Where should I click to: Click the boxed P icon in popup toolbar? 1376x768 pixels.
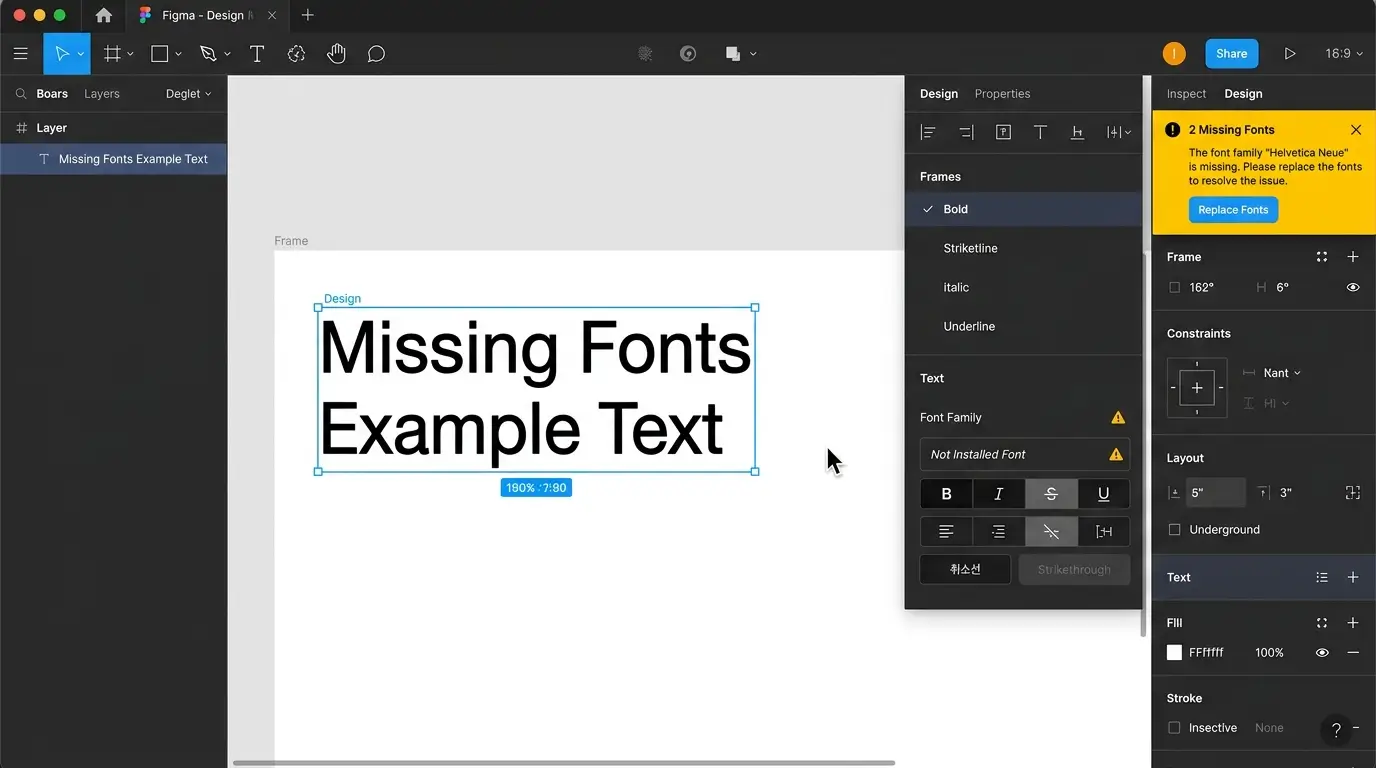tap(1003, 132)
